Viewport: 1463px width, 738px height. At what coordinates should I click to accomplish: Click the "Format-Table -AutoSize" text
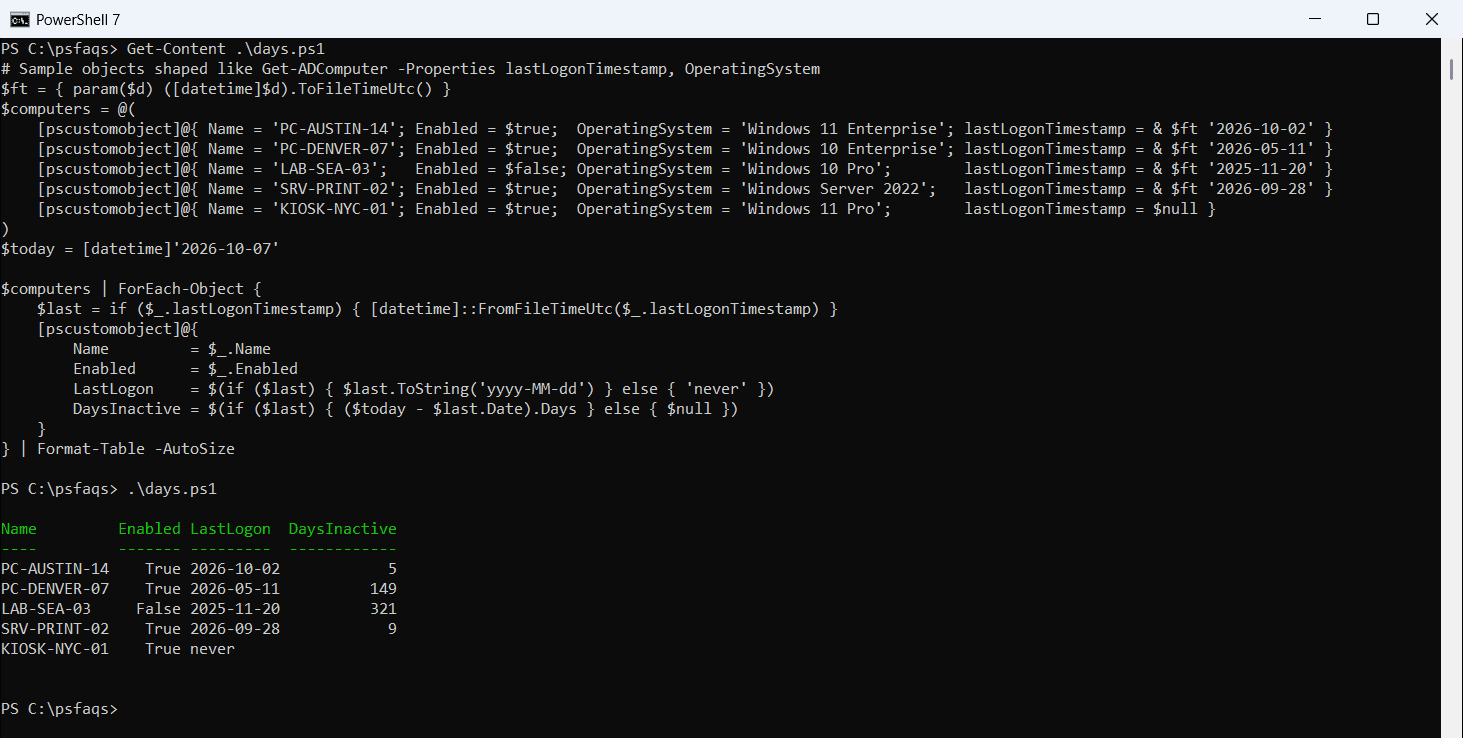(x=136, y=449)
